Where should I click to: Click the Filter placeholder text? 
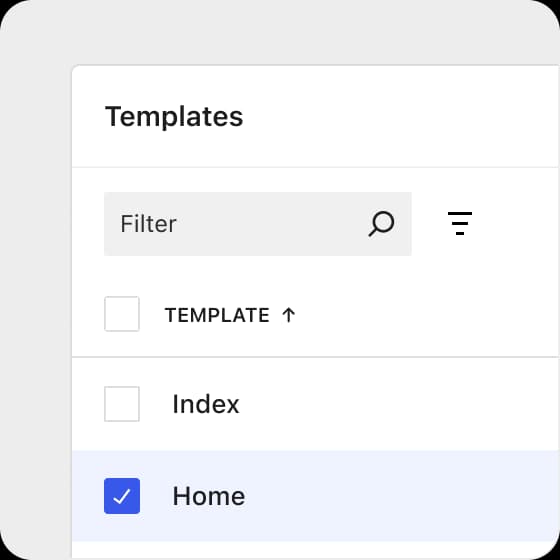click(148, 224)
